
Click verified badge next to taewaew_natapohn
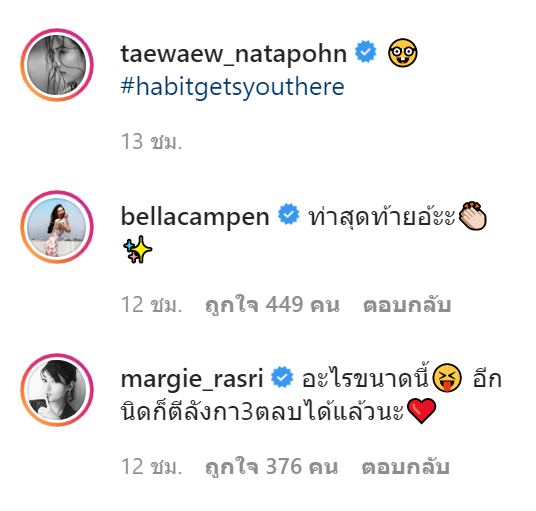coord(365,52)
